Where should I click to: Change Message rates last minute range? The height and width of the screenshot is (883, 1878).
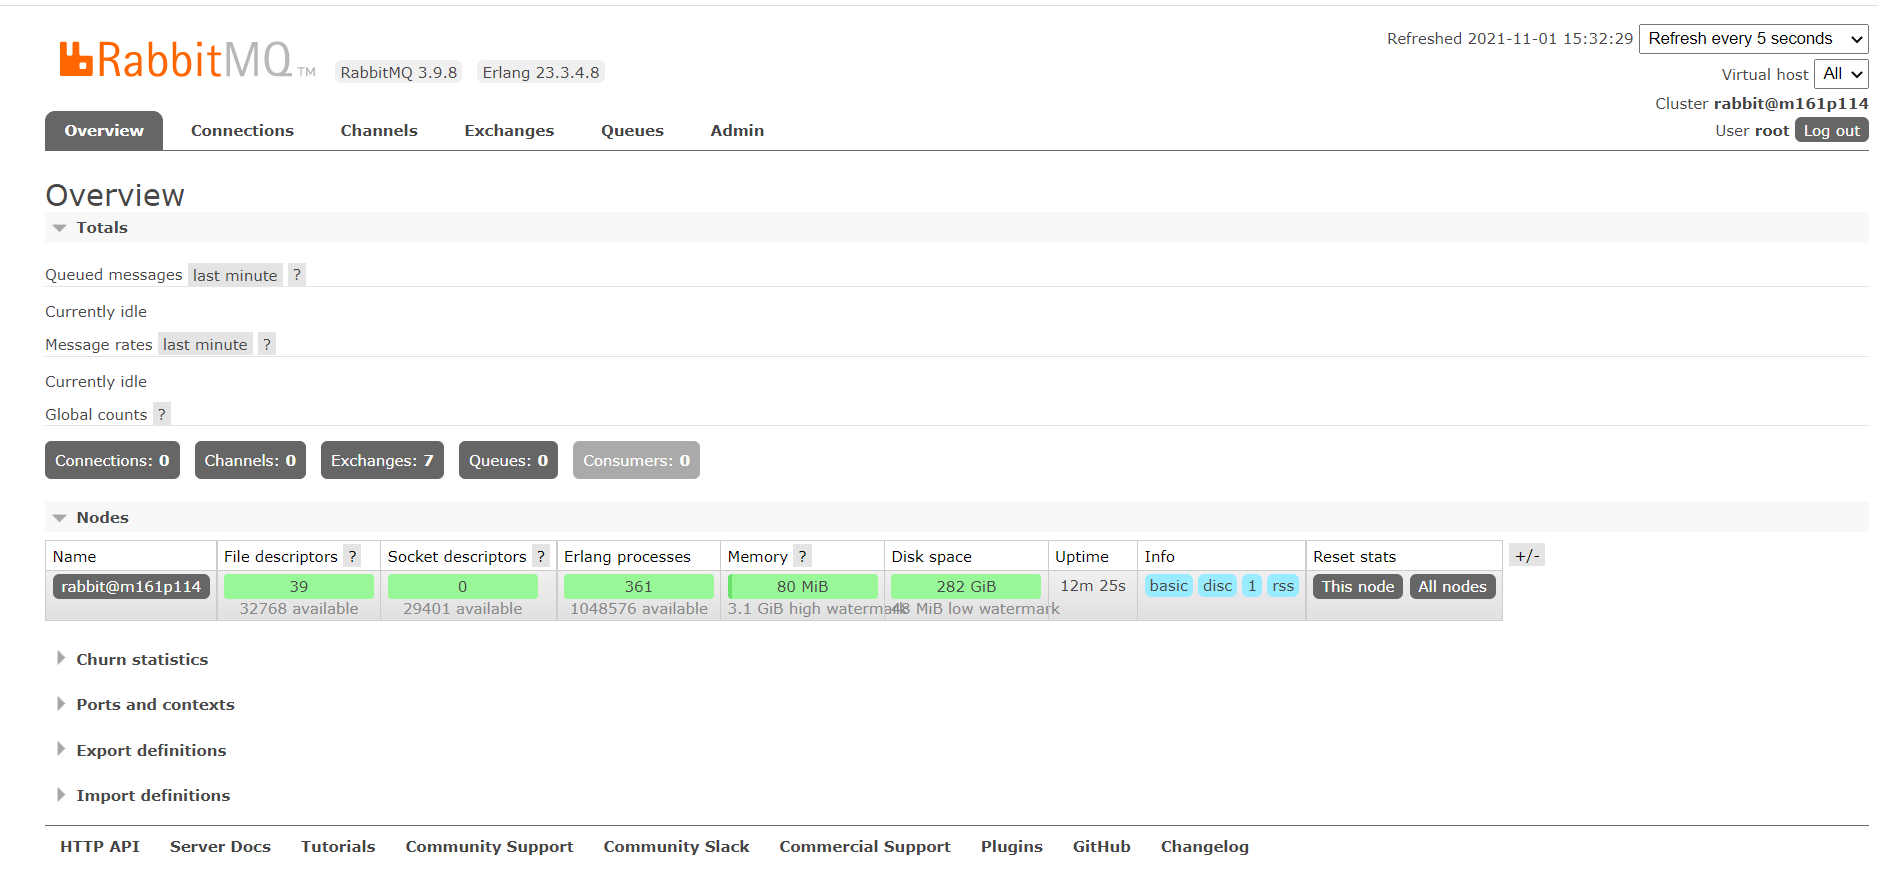point(205,344)
